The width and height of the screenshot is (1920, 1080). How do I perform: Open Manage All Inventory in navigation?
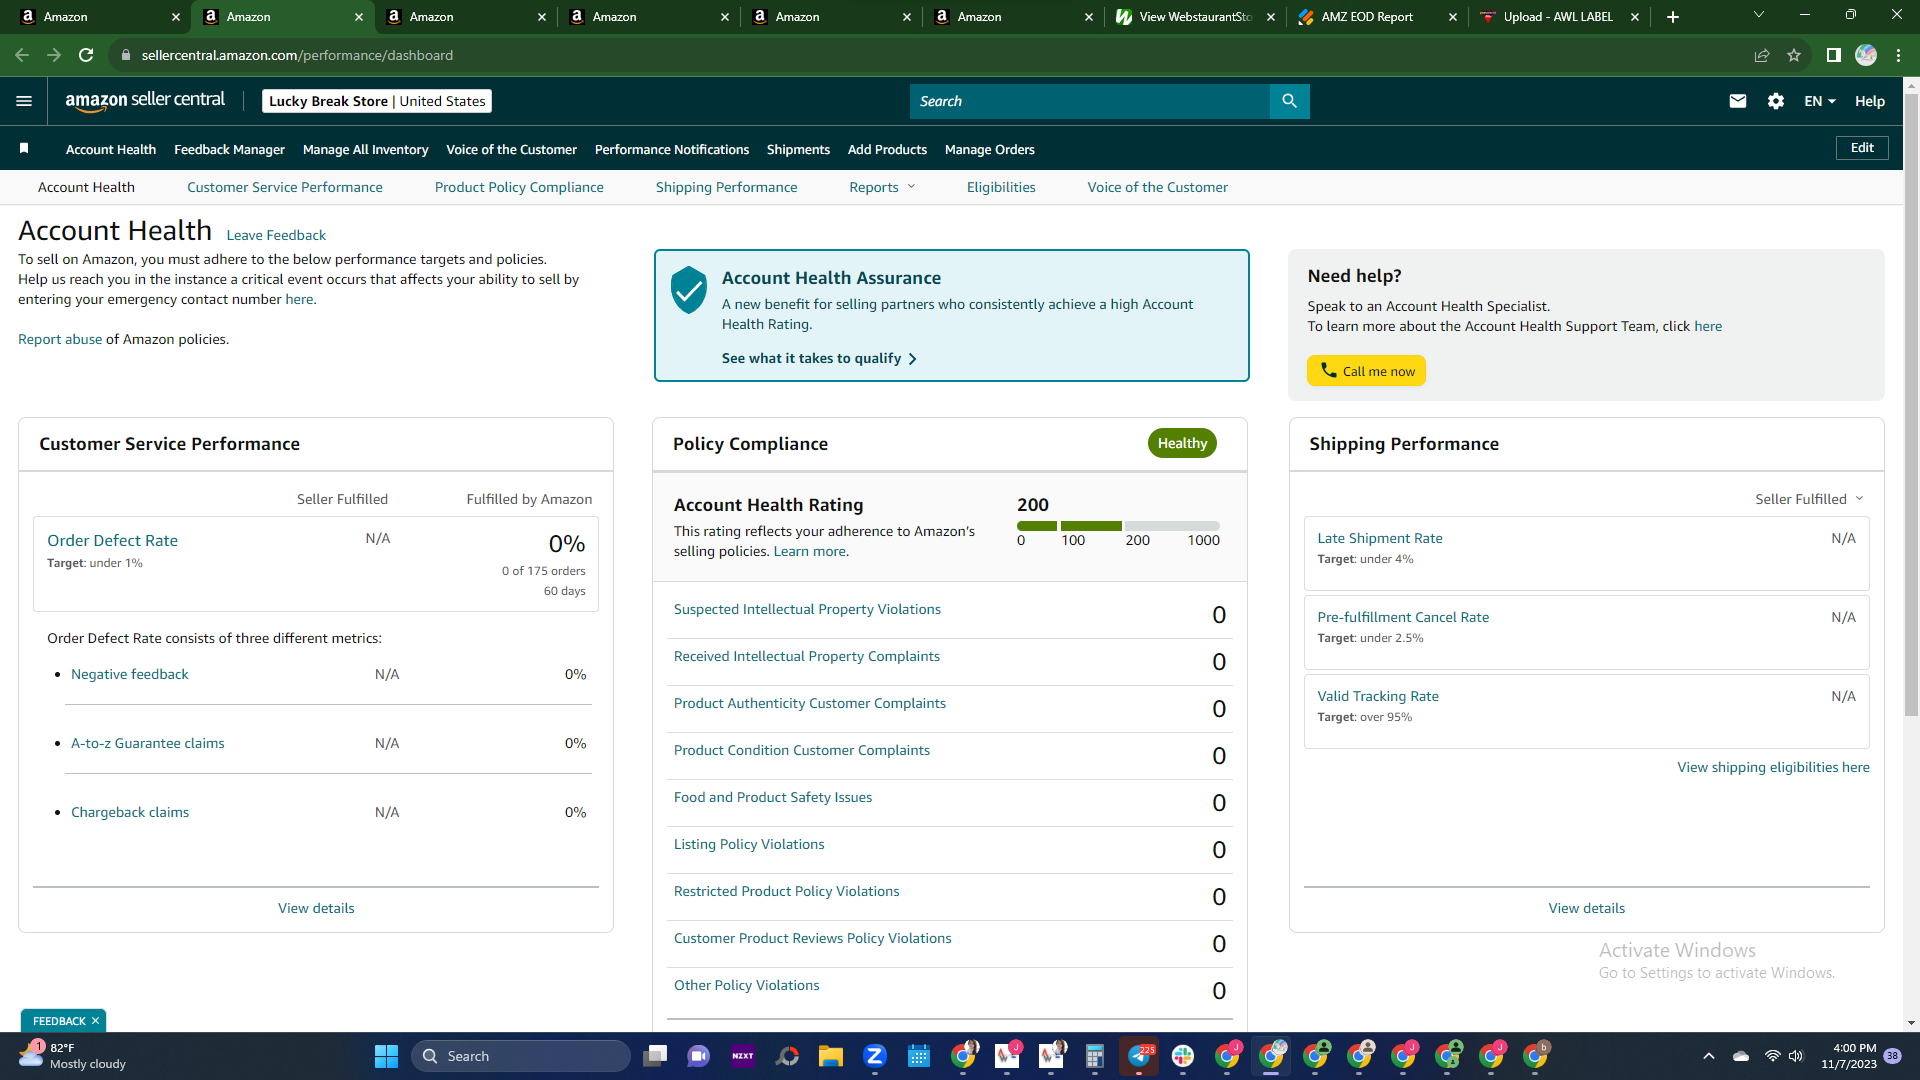tap(365, 149)
